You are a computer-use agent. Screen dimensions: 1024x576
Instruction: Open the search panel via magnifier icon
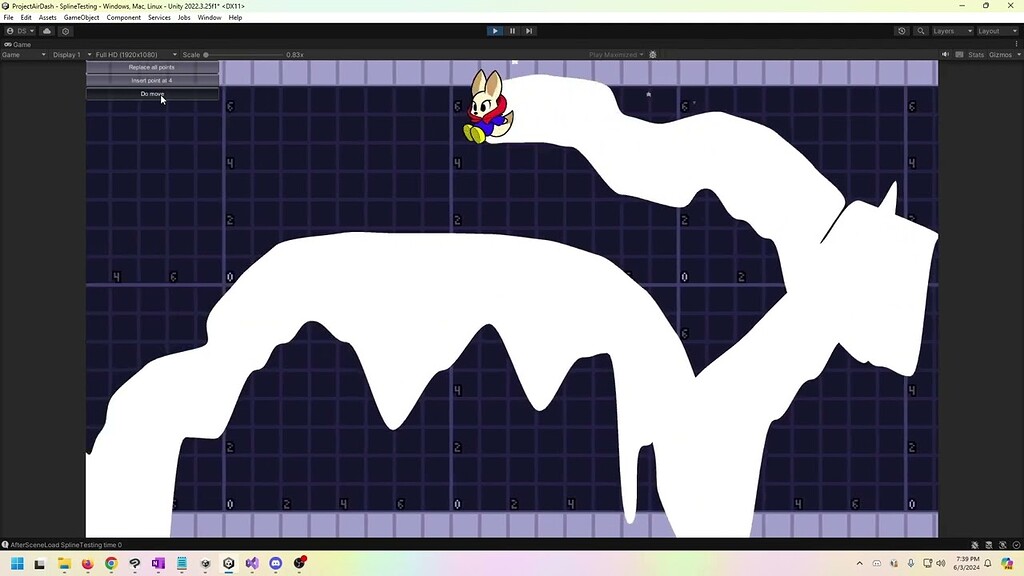pos(921,31)
